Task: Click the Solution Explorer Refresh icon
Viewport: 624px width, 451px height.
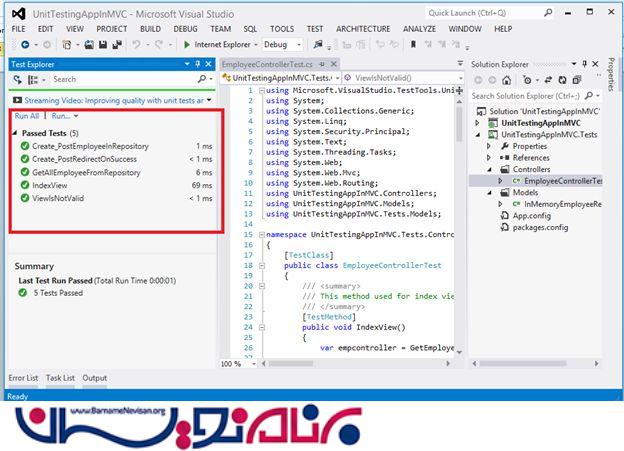Action: point(562,80)
